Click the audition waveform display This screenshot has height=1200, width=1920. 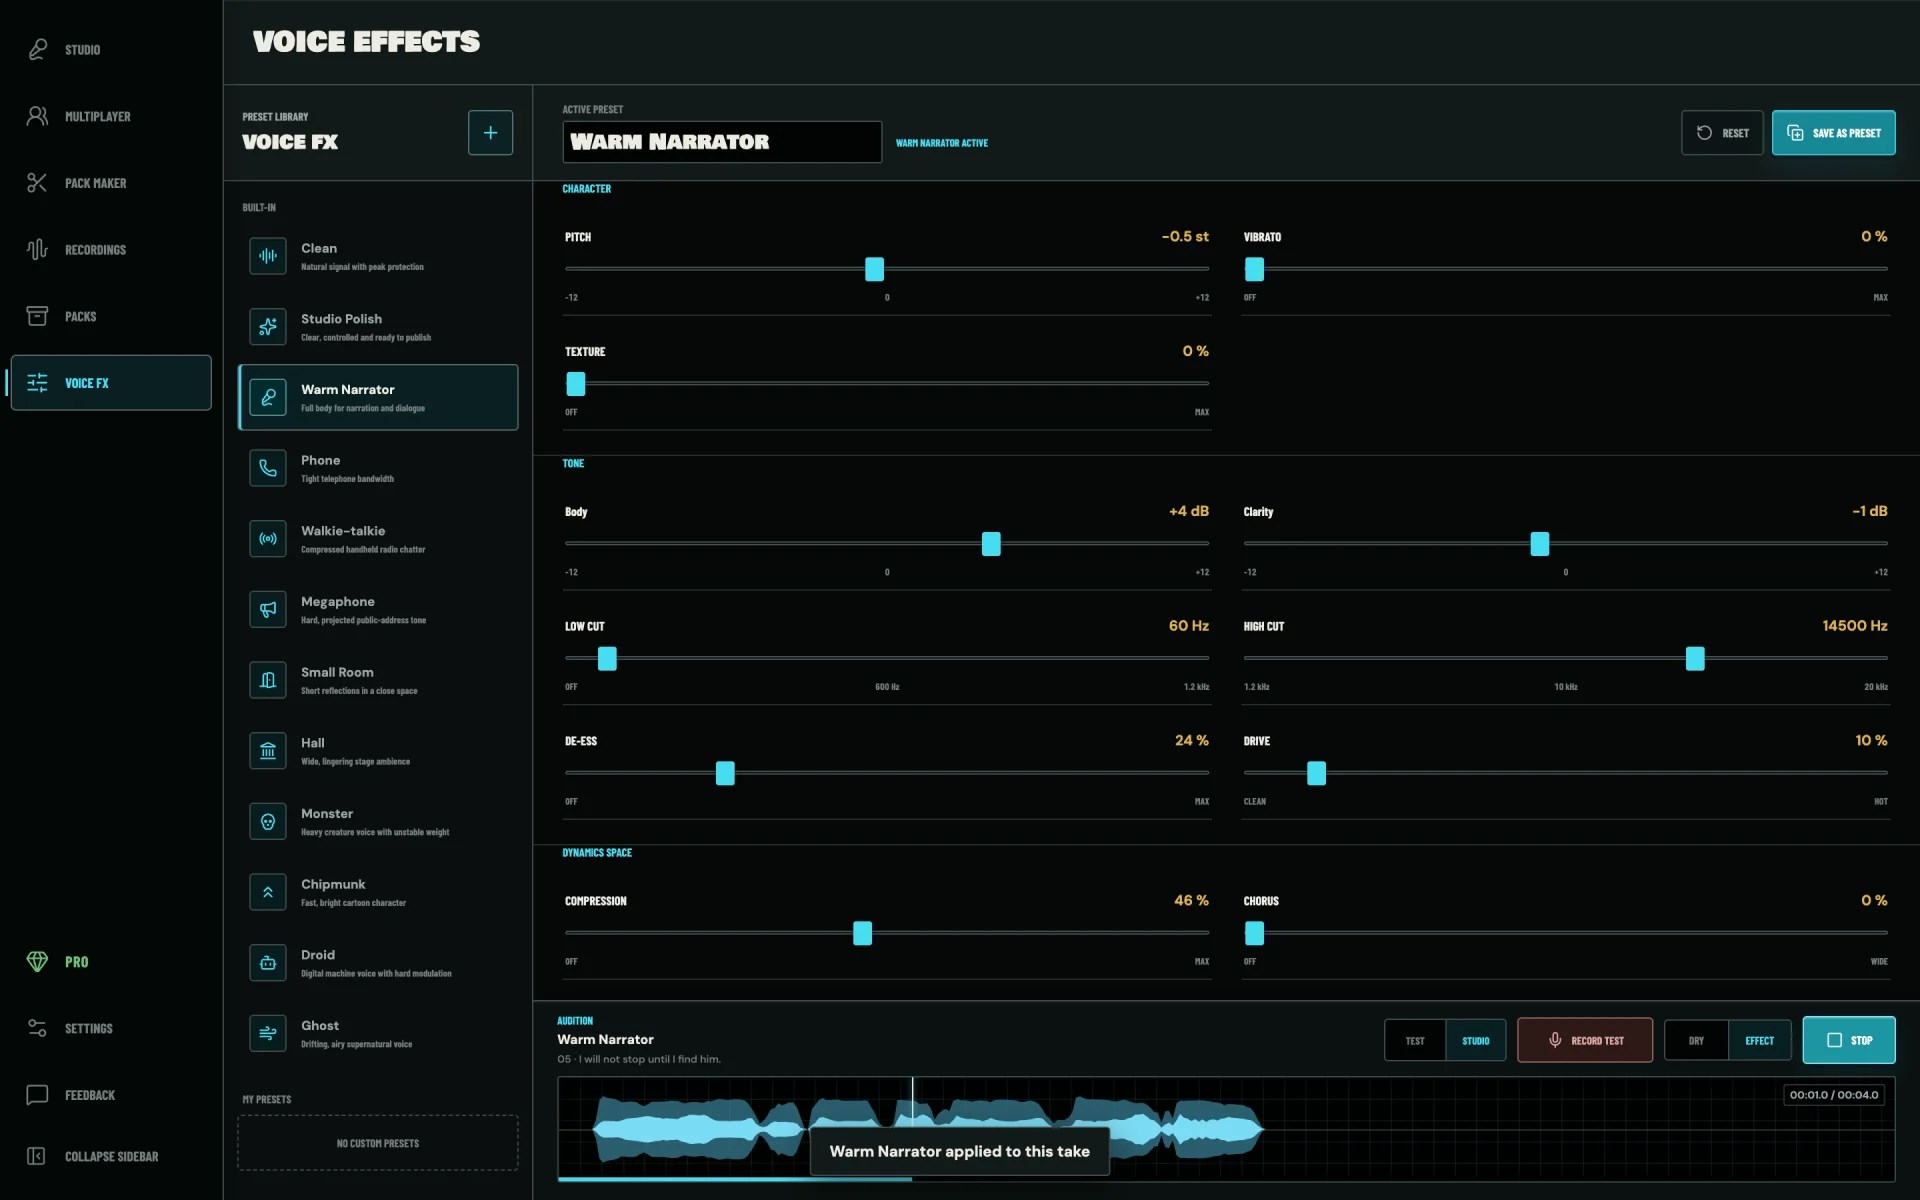pyautogui.click(x=1226, y=1129)
